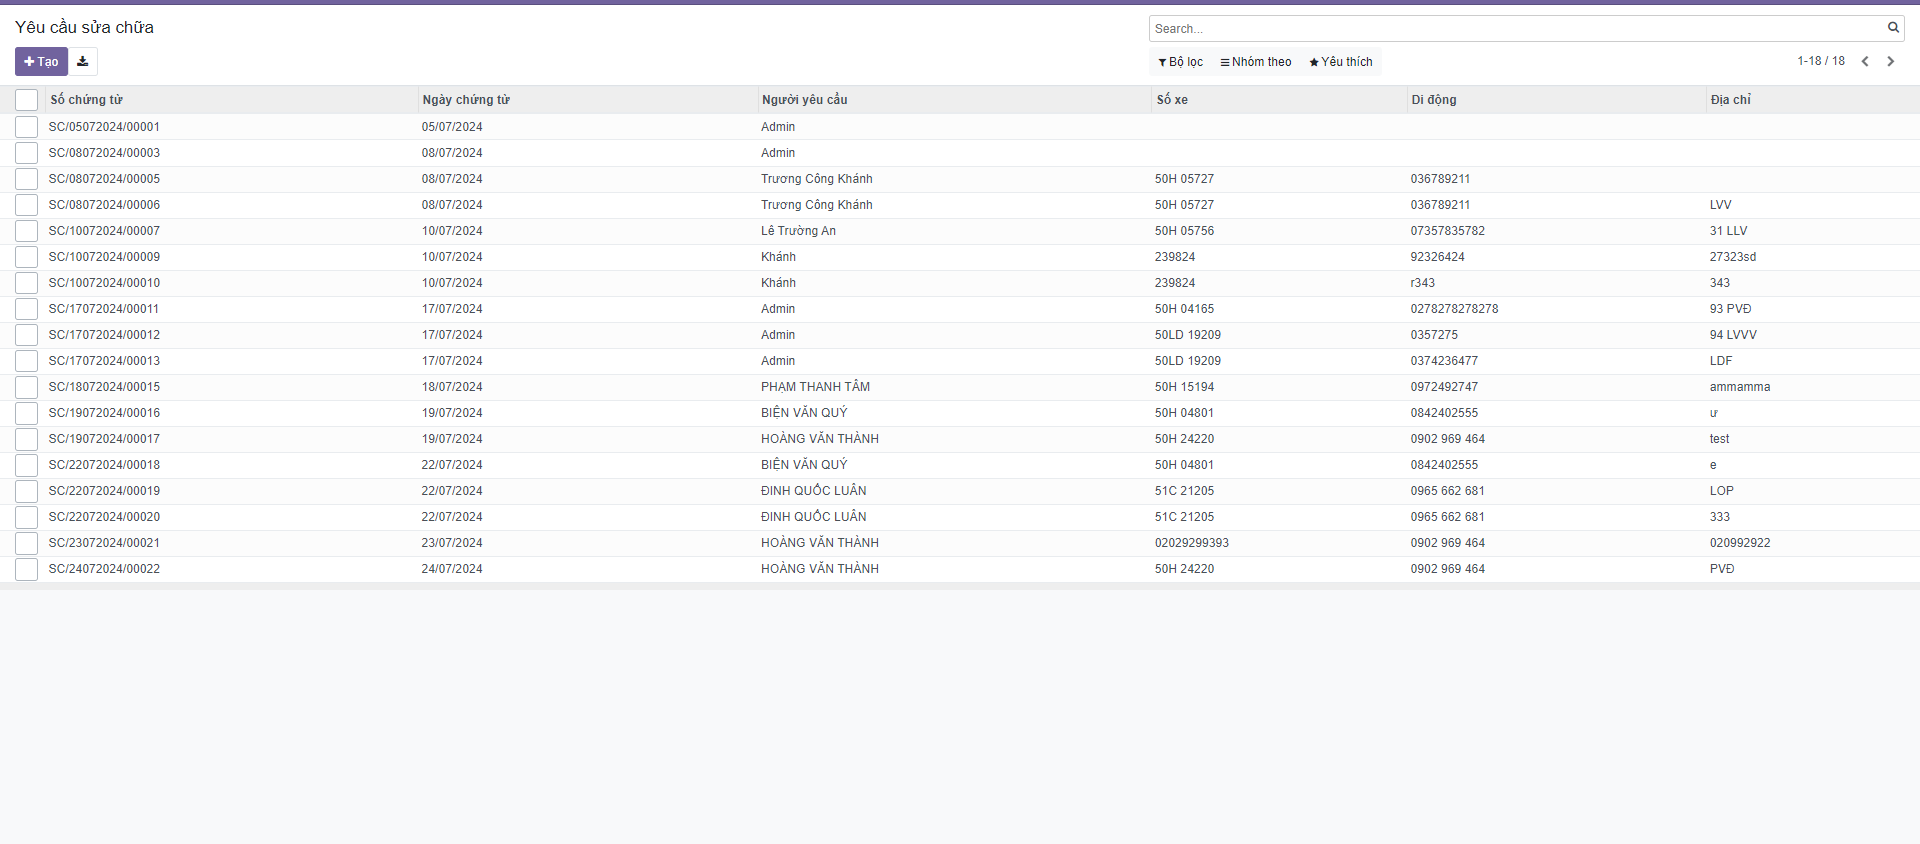Sort by Ngày chứng từ column header

[466, 100]
